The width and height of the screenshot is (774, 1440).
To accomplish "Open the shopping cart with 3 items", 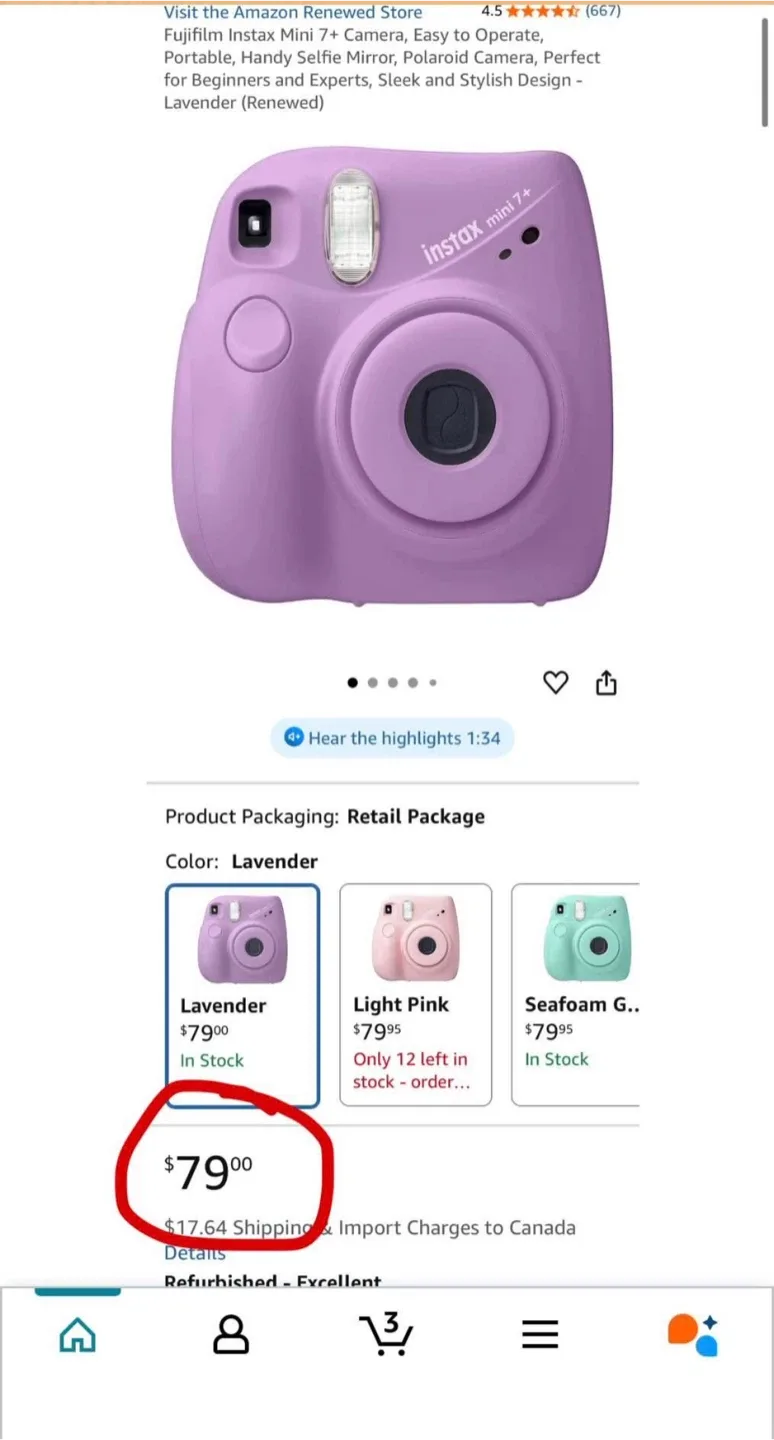I will coord(386,1333).
